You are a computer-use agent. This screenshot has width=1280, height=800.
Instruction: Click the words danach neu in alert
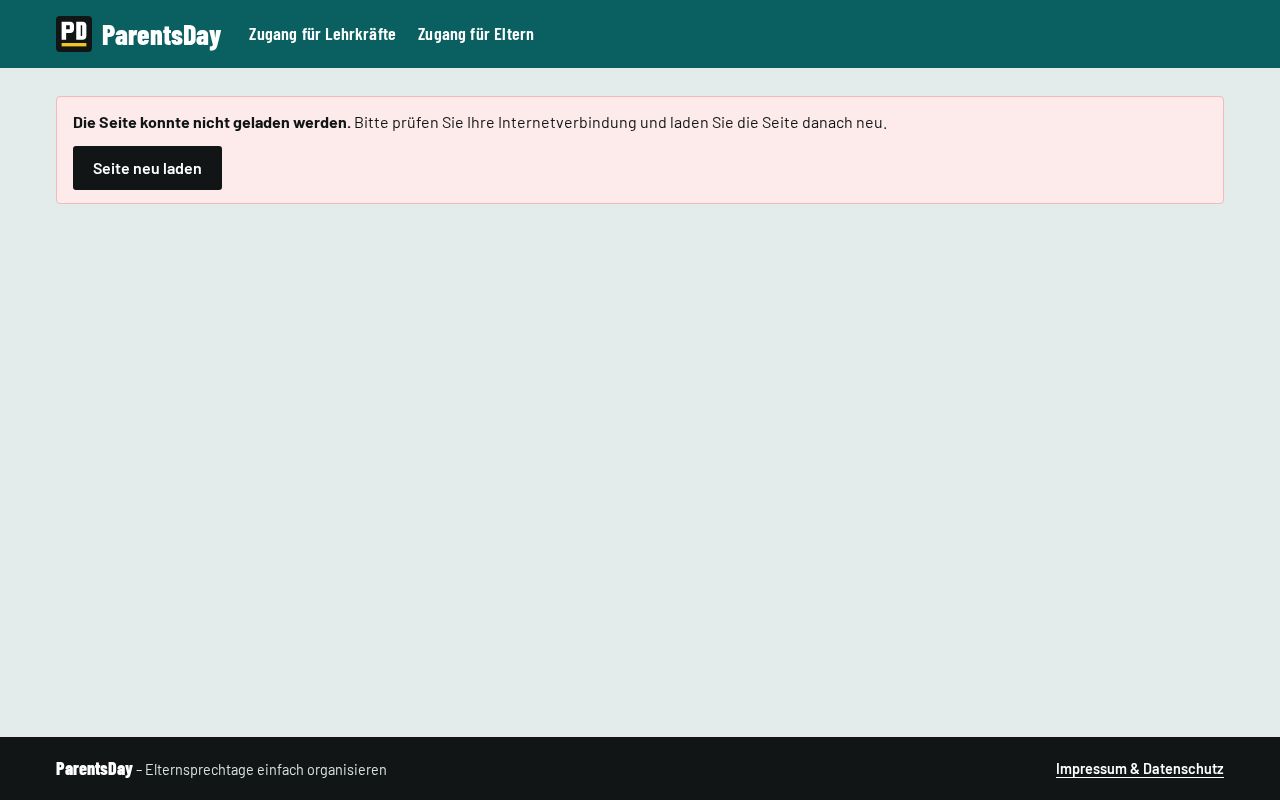pos(843,122)
